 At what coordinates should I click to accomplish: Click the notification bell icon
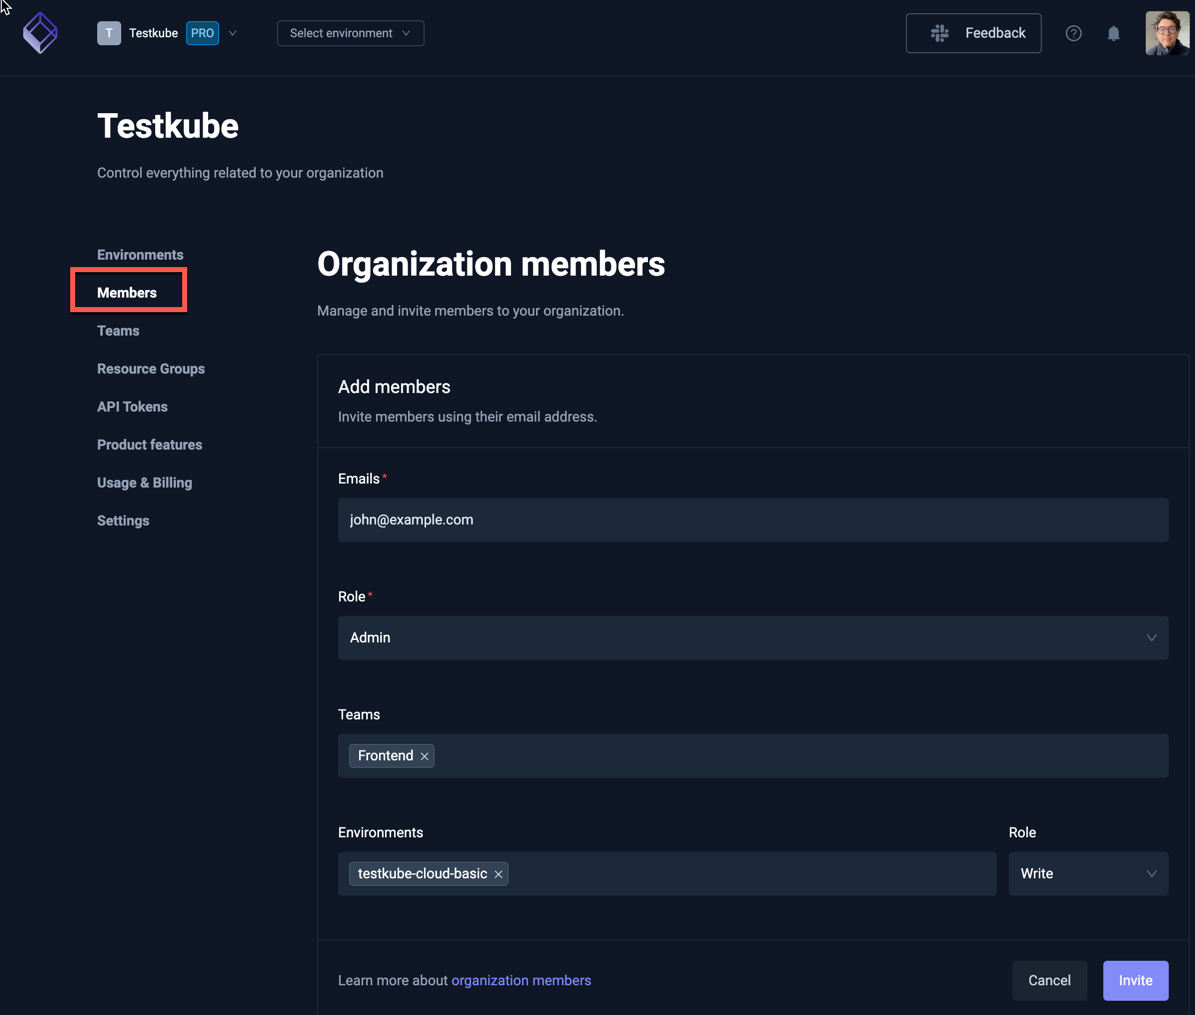1113,33
